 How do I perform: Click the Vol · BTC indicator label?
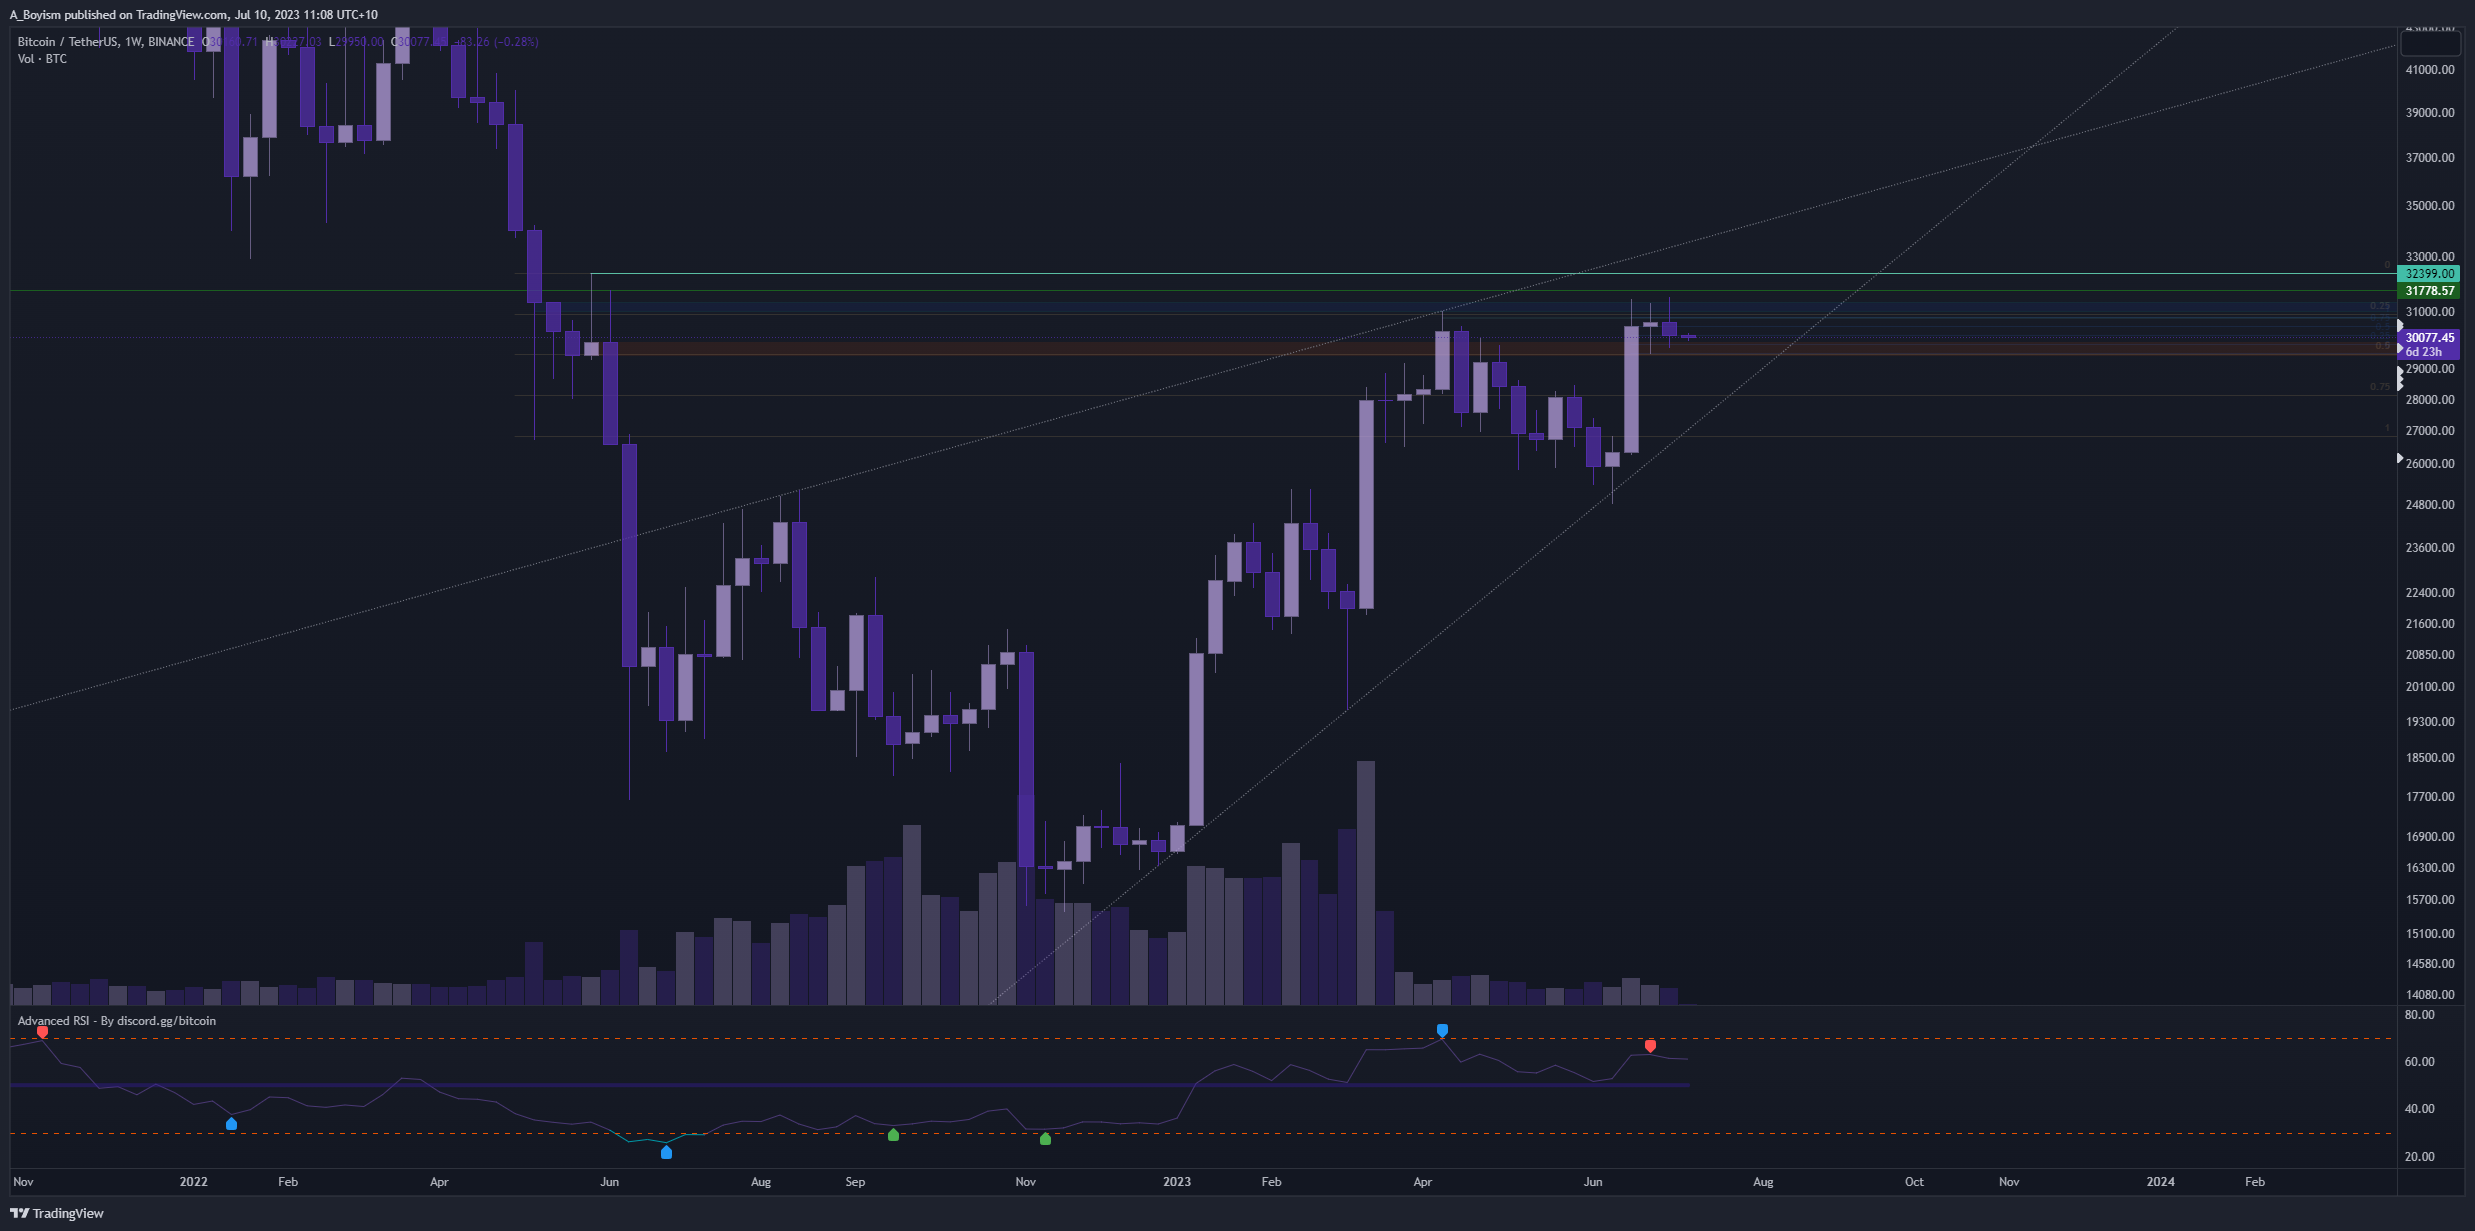click(x=42, y=59)
